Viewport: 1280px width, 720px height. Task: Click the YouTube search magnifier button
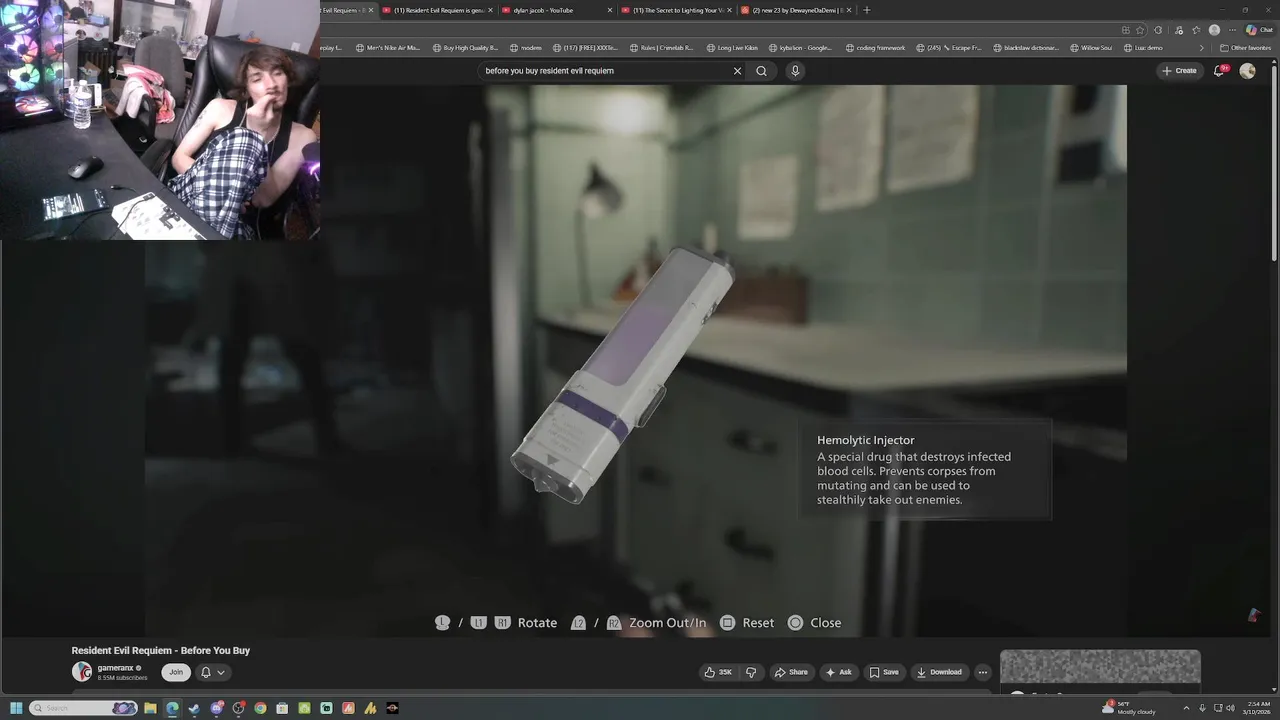(762, 71)
